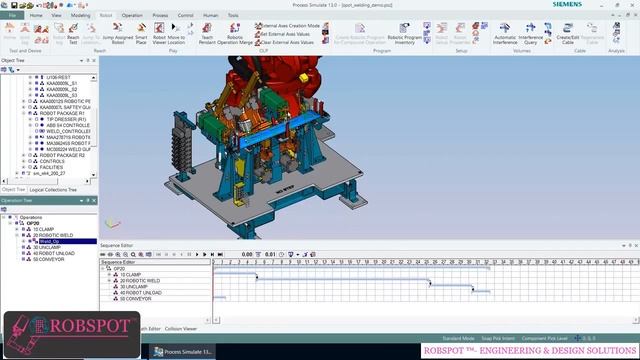Click Set External Axes Values
The image size is (640, 360).
282,34
